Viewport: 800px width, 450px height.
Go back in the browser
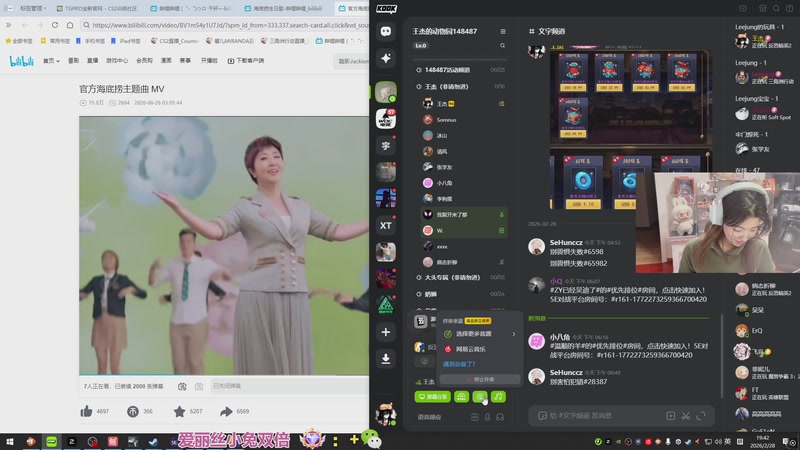pos(24,24)
